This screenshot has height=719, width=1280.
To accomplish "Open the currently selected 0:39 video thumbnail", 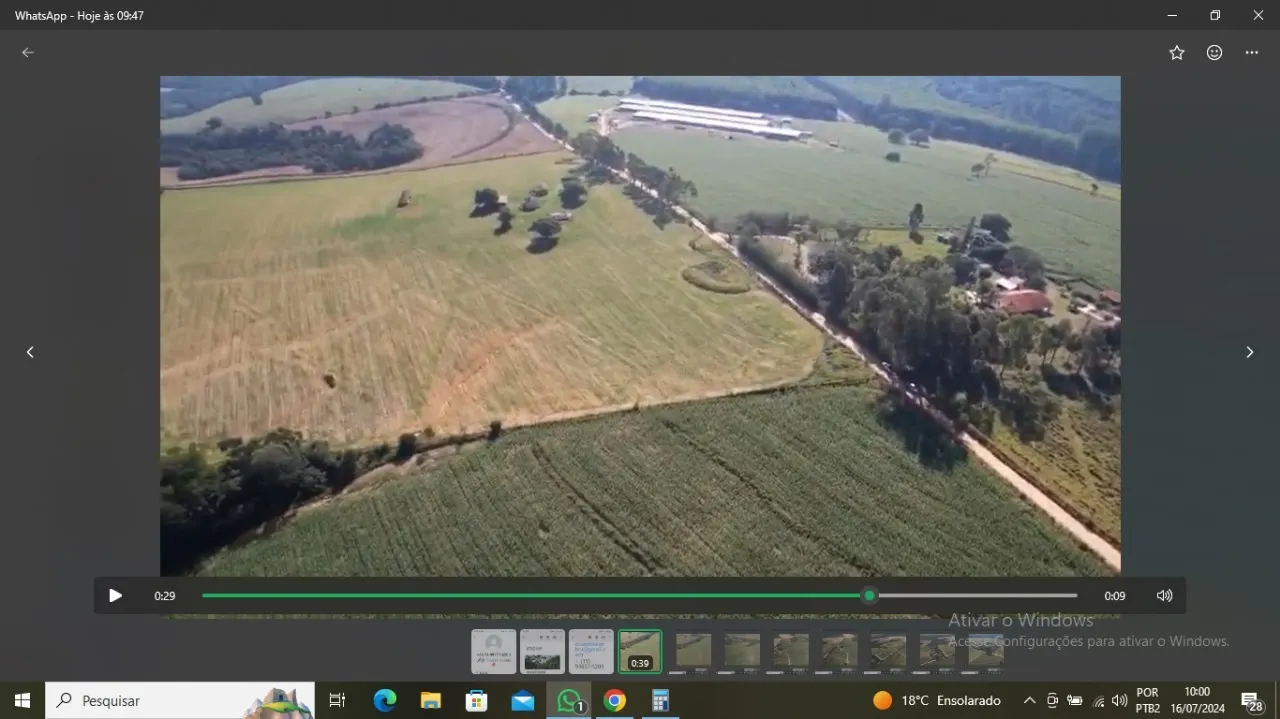I will 640,651.
